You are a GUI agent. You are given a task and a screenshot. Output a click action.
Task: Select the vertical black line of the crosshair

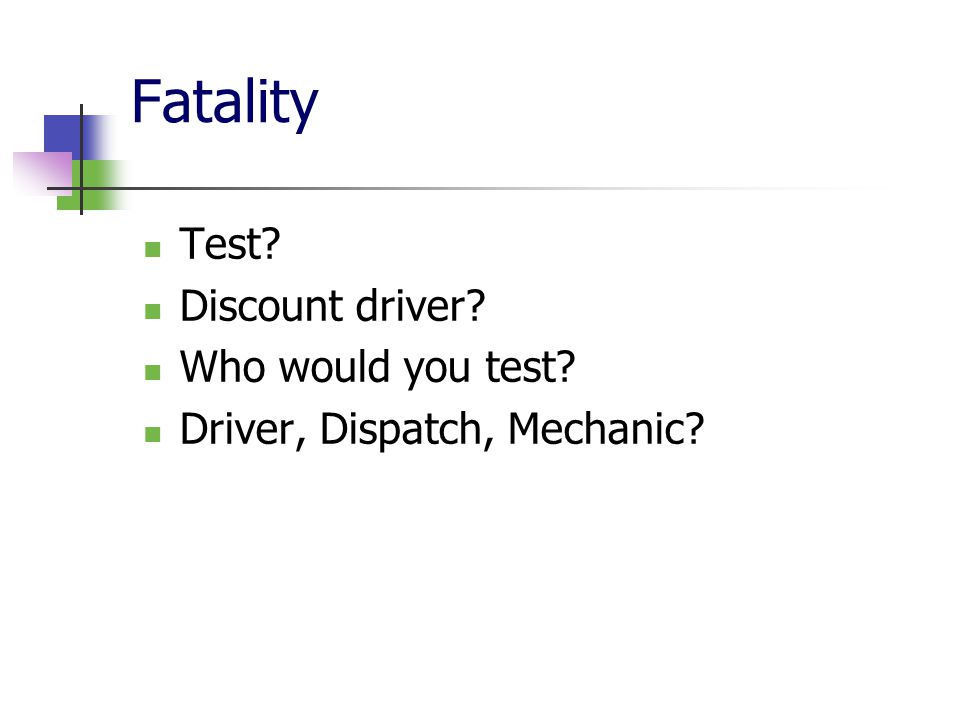81,159
